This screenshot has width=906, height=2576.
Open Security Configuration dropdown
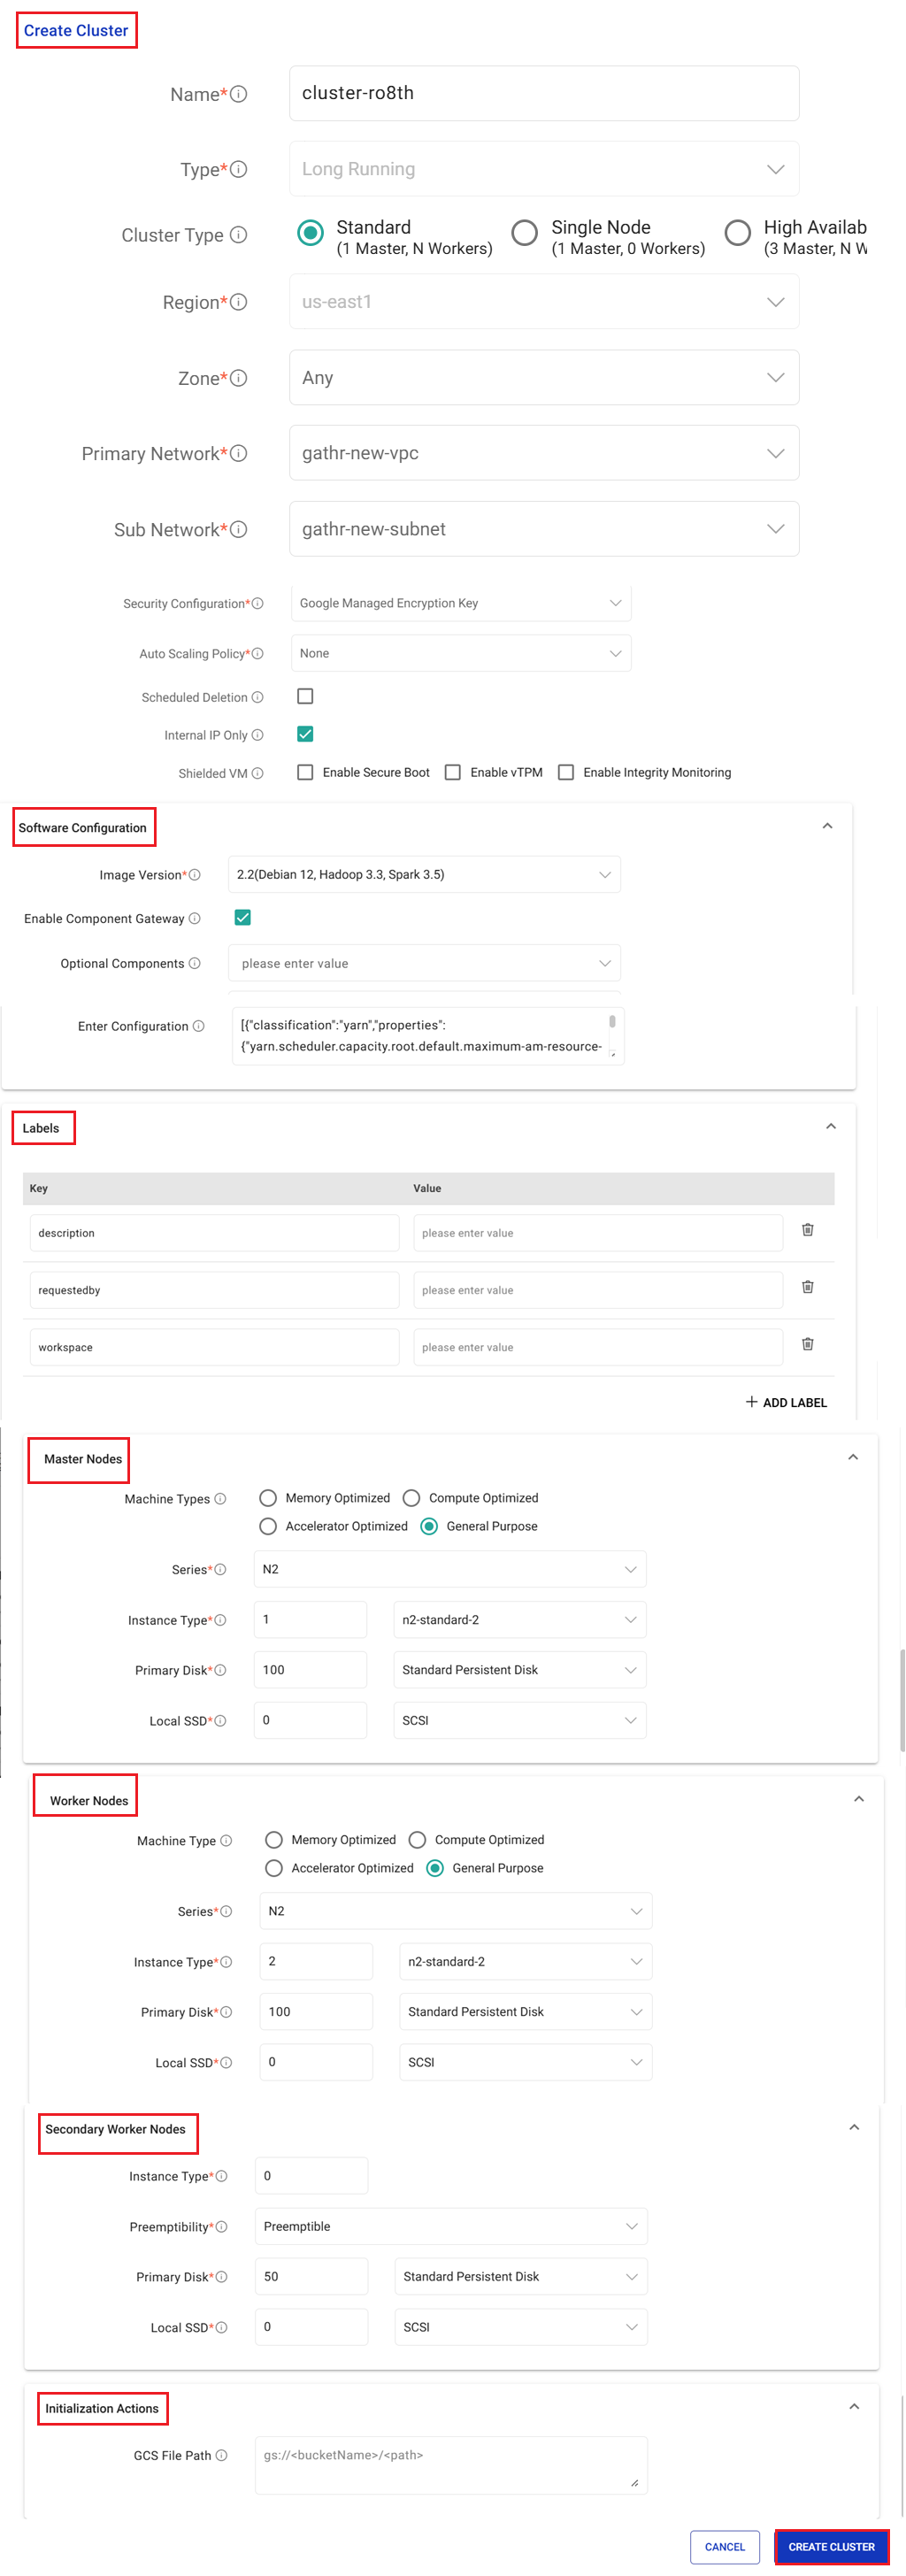point(461,603)
